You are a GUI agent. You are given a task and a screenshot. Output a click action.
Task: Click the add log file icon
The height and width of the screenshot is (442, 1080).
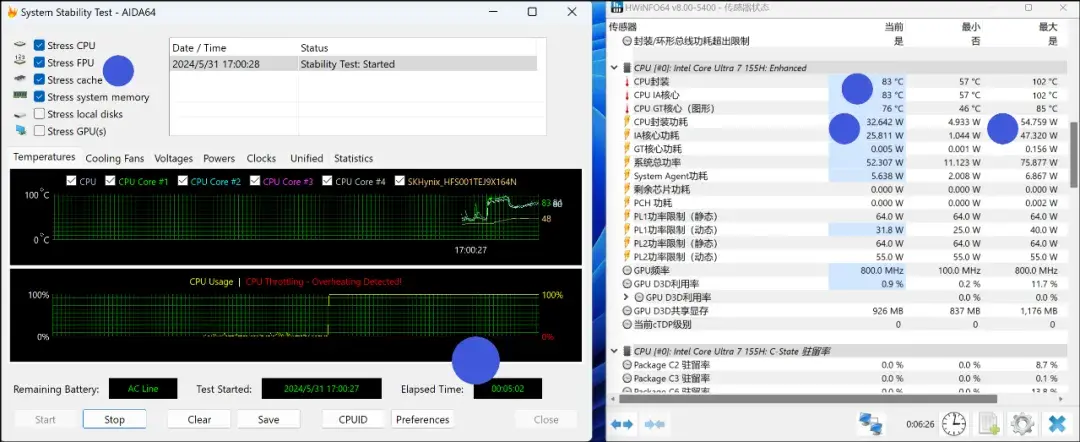[x=988, y=423]
